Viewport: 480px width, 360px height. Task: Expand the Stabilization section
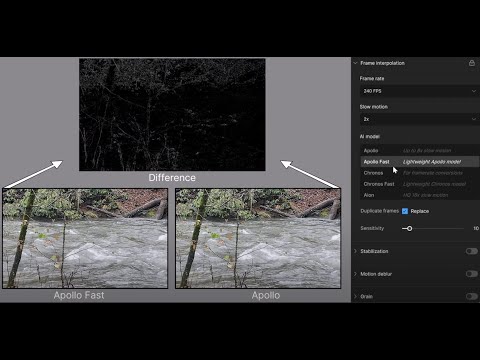(x=355, y=251)
